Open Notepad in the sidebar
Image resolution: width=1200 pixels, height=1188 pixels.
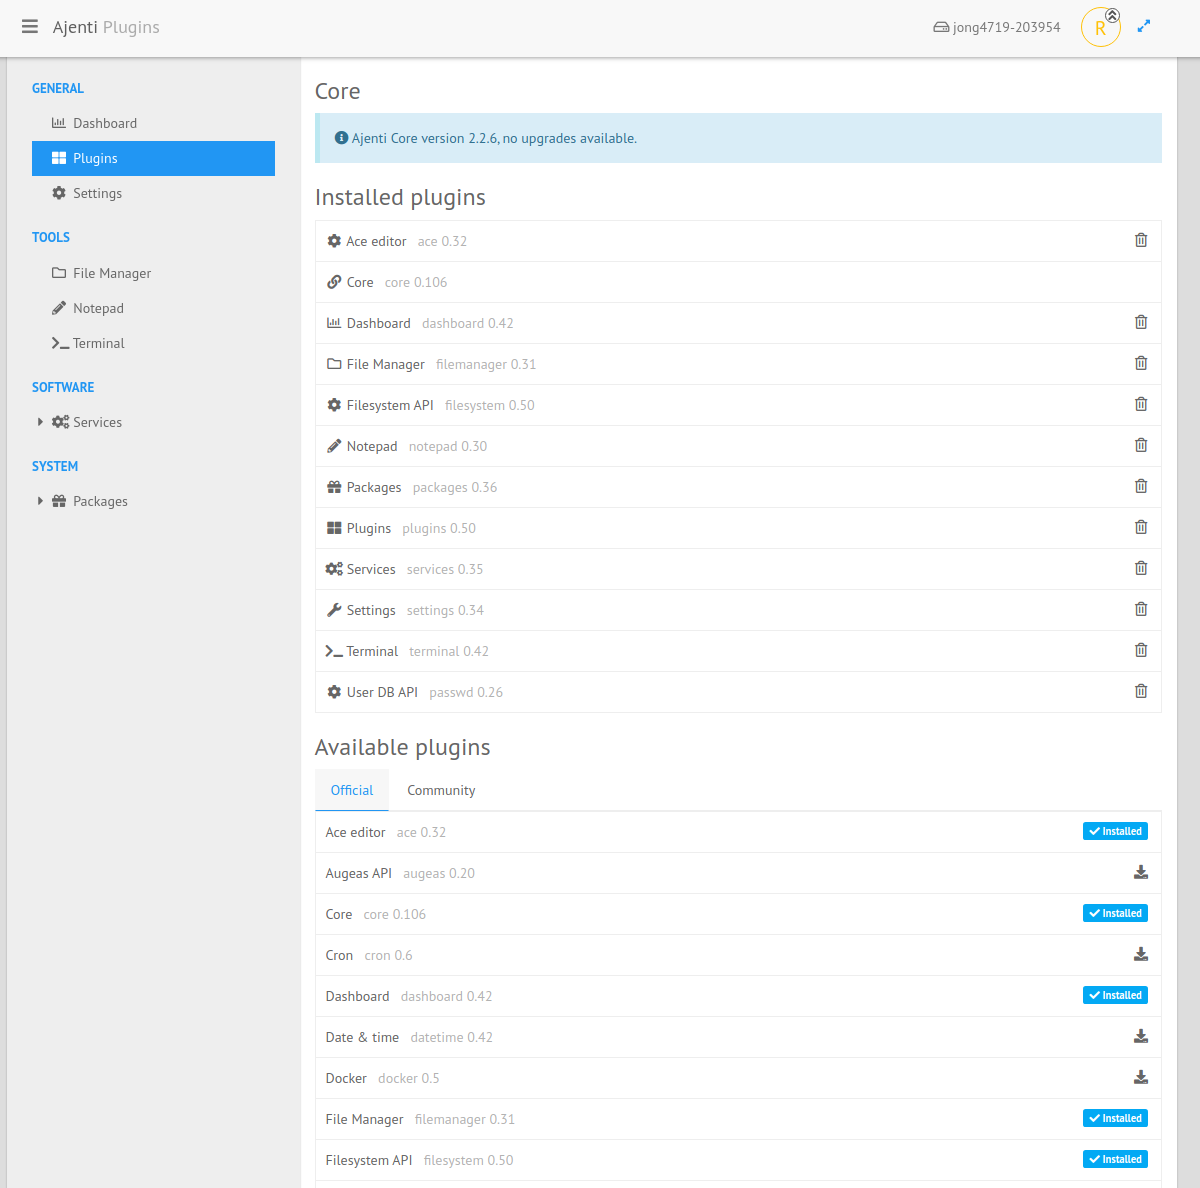[153, 308]
